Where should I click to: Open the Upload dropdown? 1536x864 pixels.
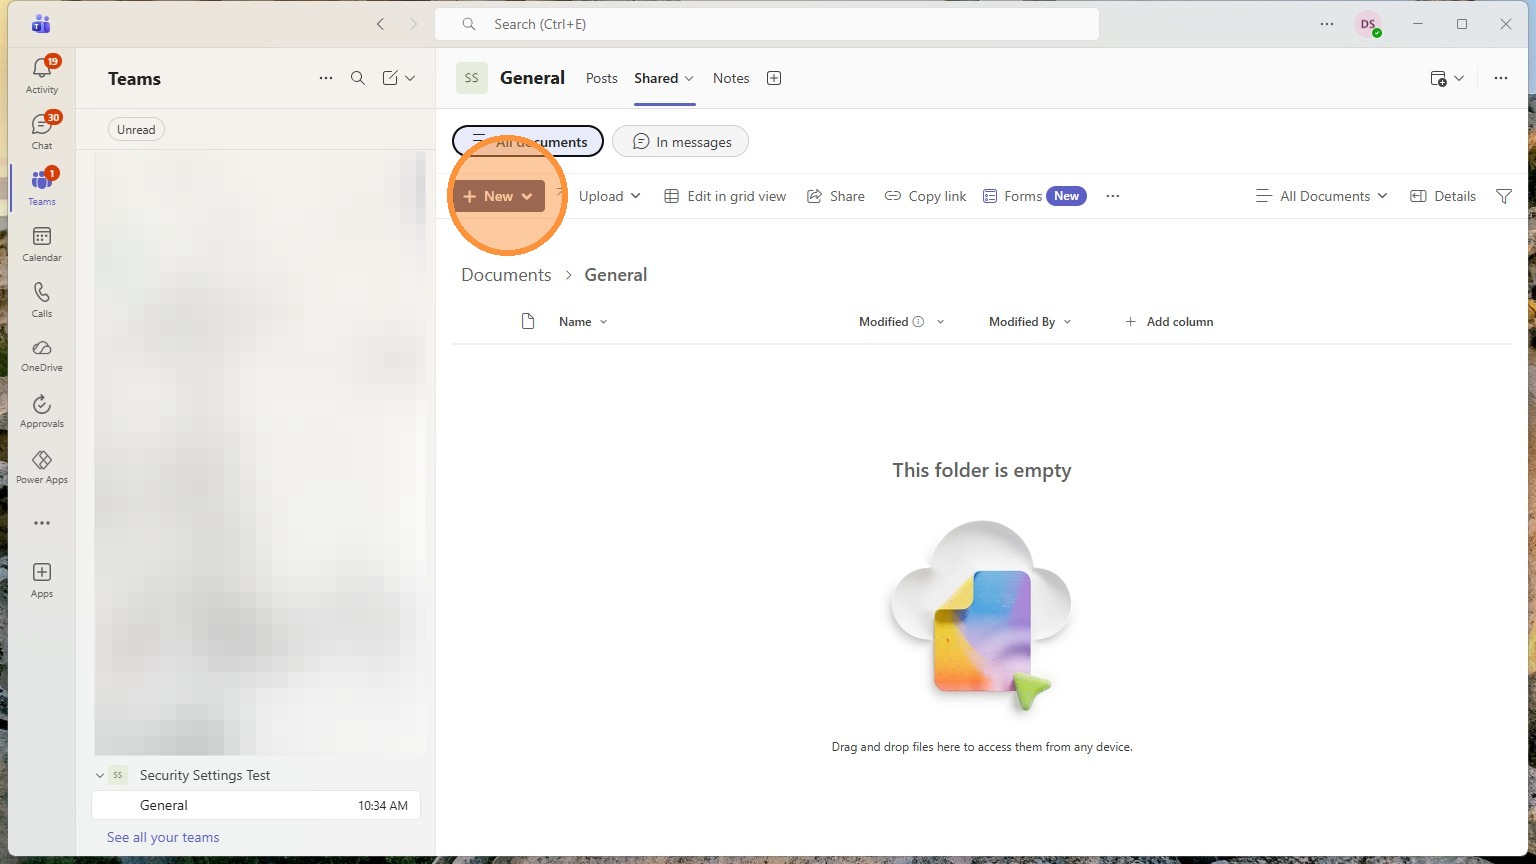tap(609, 196)
